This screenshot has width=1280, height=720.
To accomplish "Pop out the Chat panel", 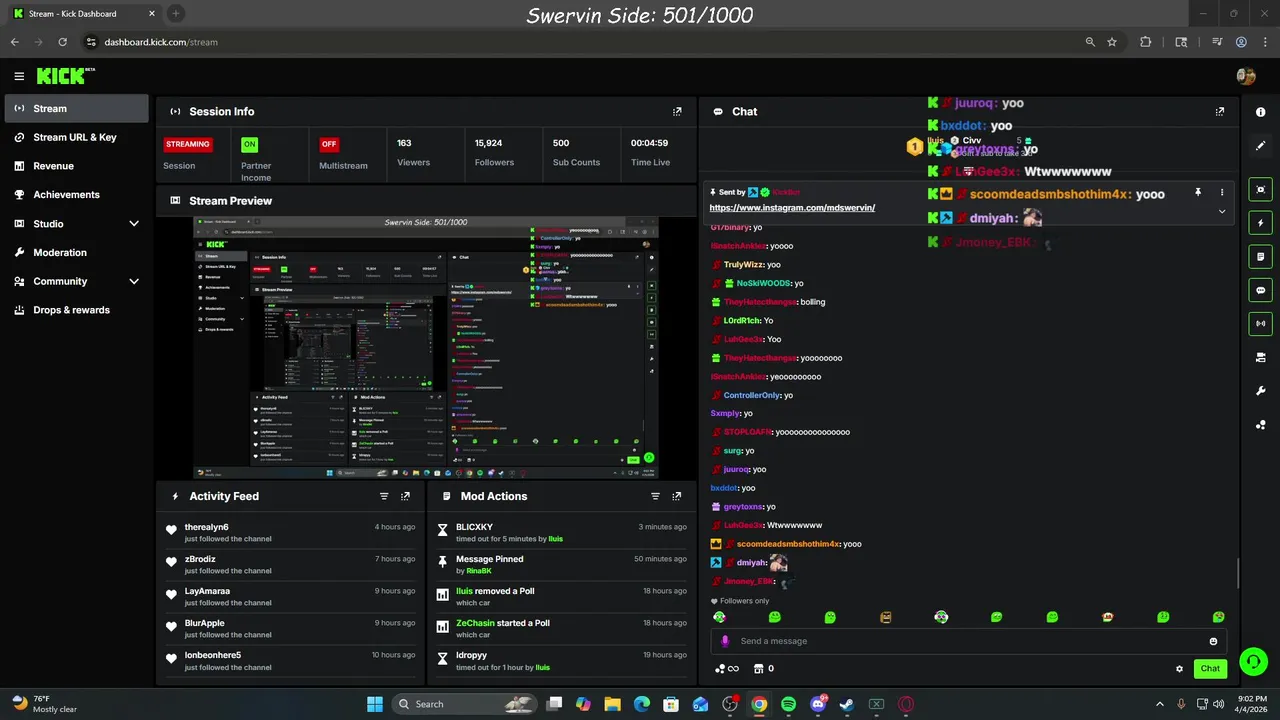I will [x=1219, y=112].
